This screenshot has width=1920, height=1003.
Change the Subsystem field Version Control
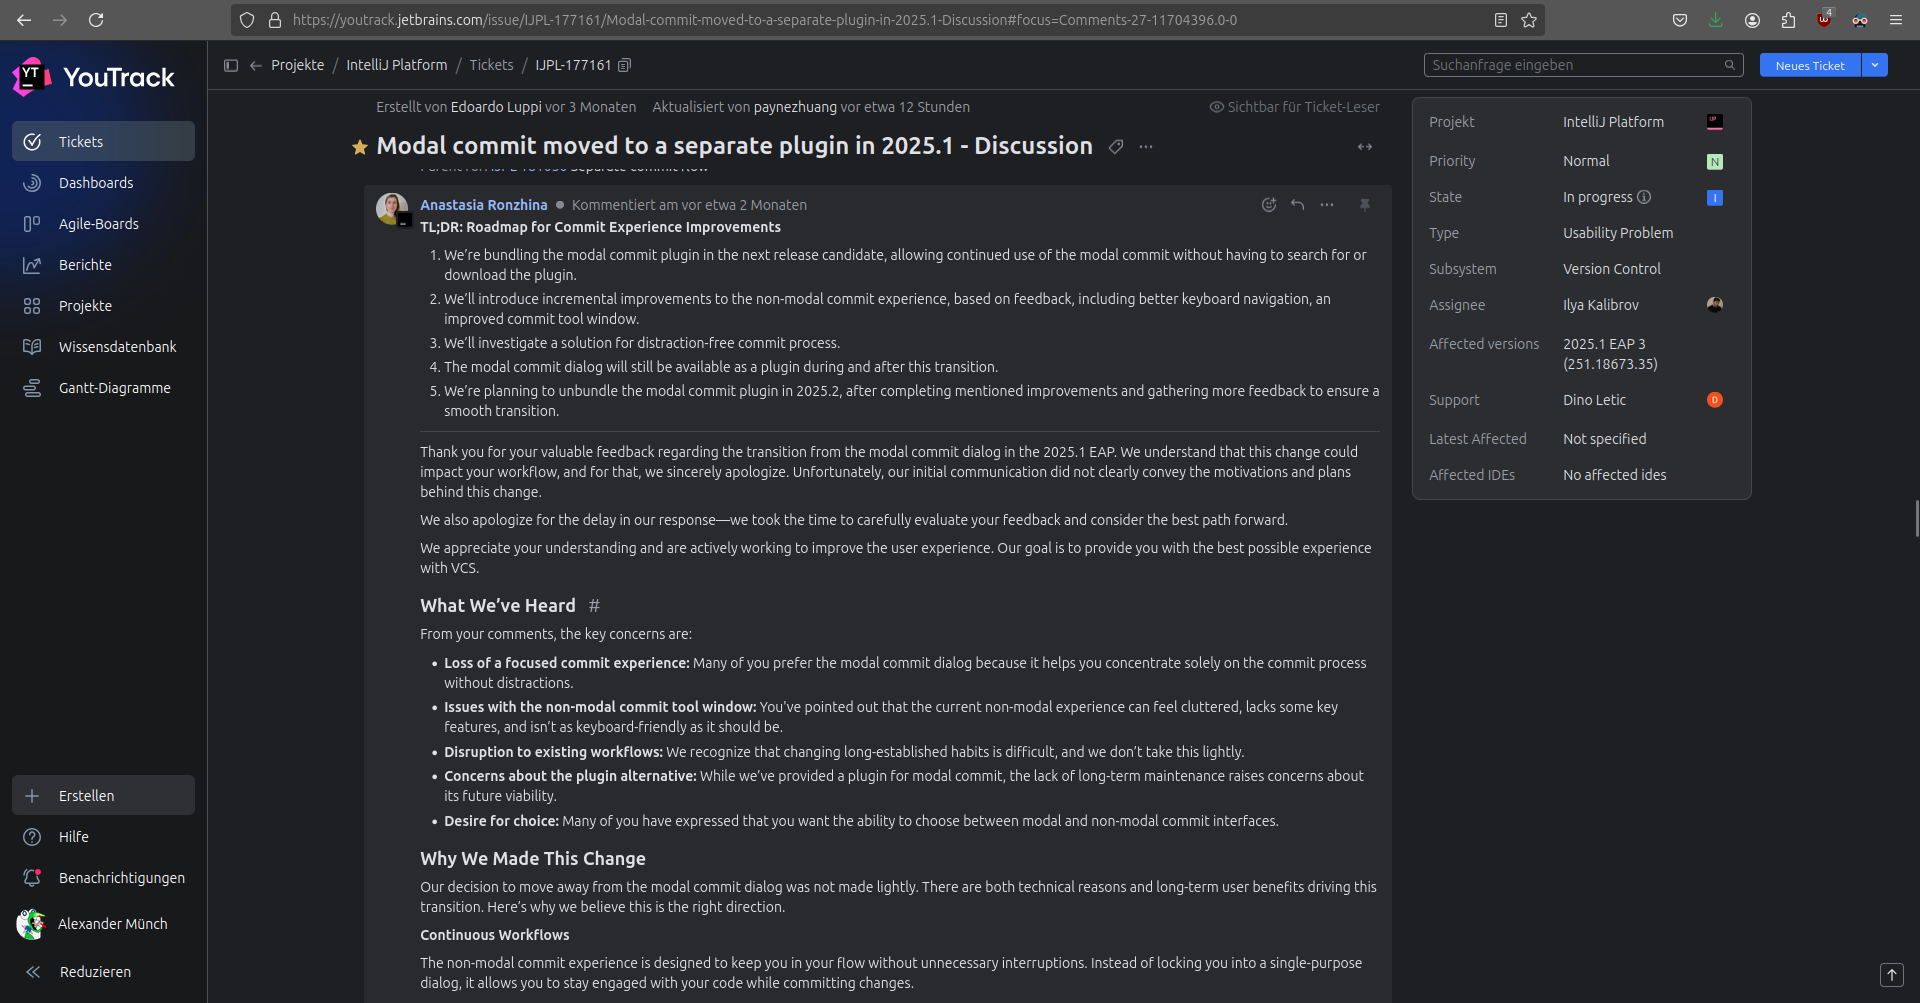coord(1611,269)
